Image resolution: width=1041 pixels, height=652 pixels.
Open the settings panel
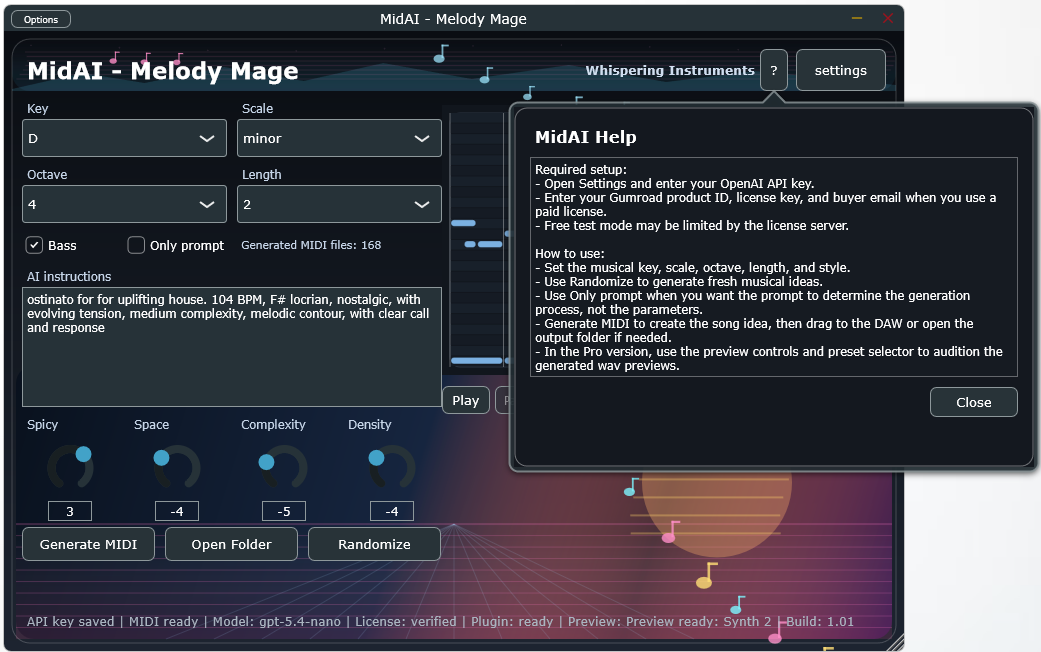coord(841,70)
